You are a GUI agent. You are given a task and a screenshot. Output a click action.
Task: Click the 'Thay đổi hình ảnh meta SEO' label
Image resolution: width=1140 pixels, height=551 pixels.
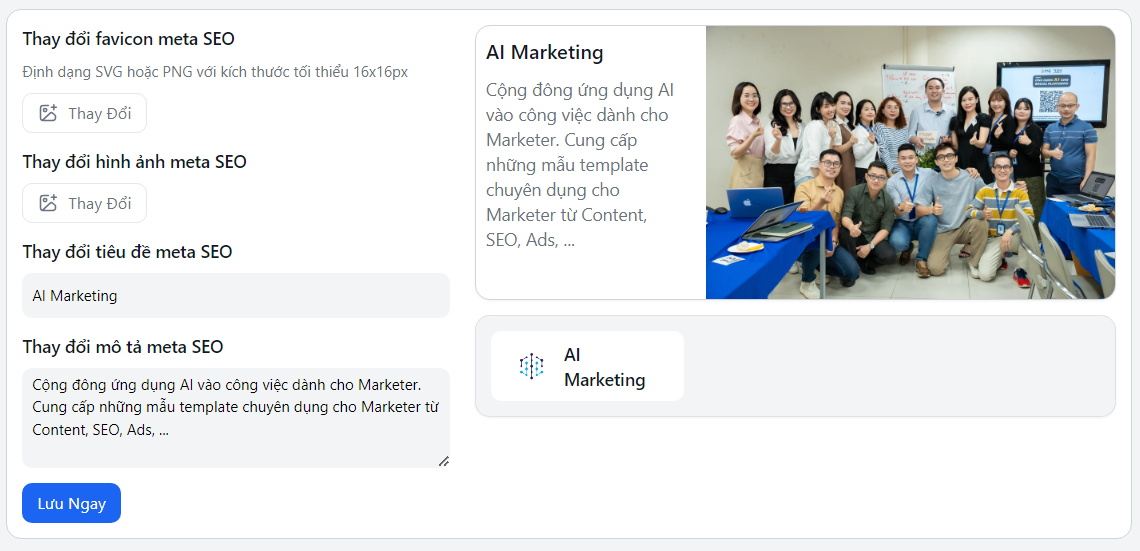coord(134,162)
